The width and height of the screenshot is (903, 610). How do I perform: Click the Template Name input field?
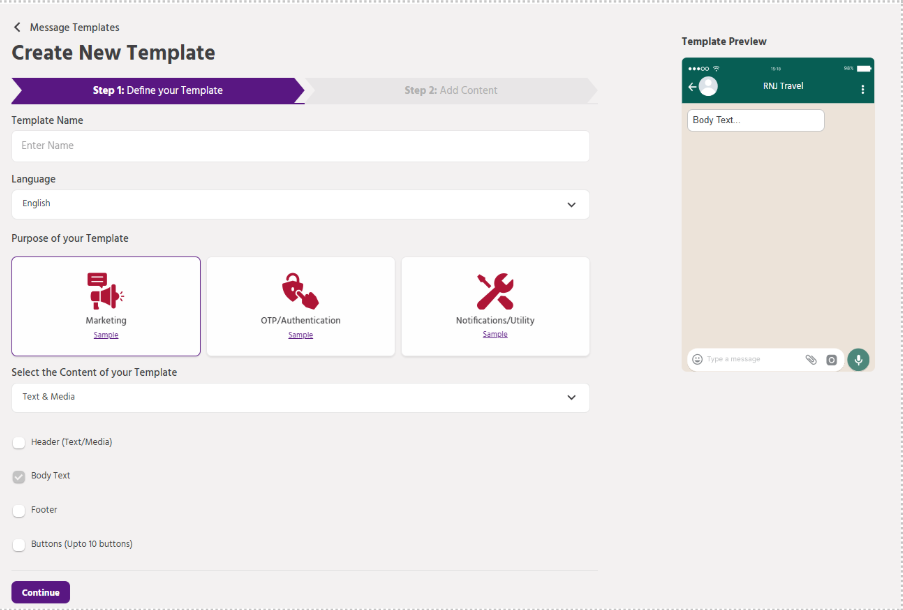point(300,146)
